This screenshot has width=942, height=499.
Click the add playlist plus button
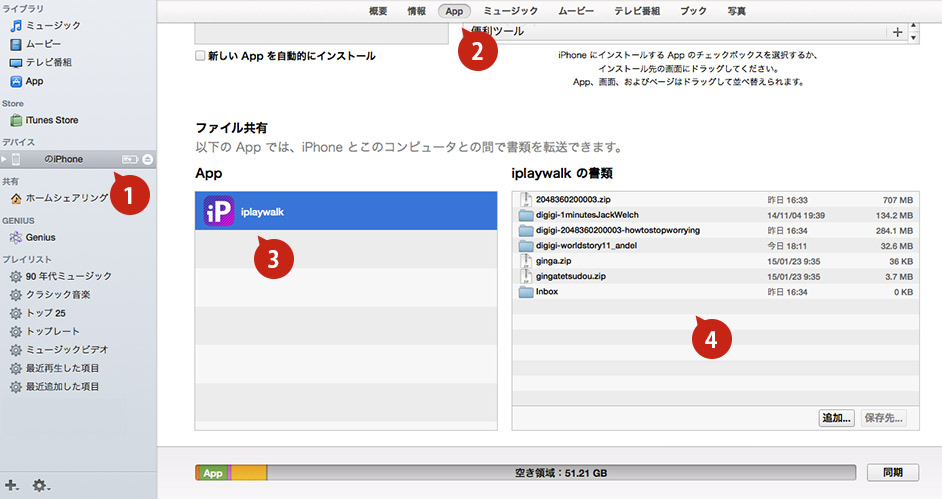tap(11, 485)
